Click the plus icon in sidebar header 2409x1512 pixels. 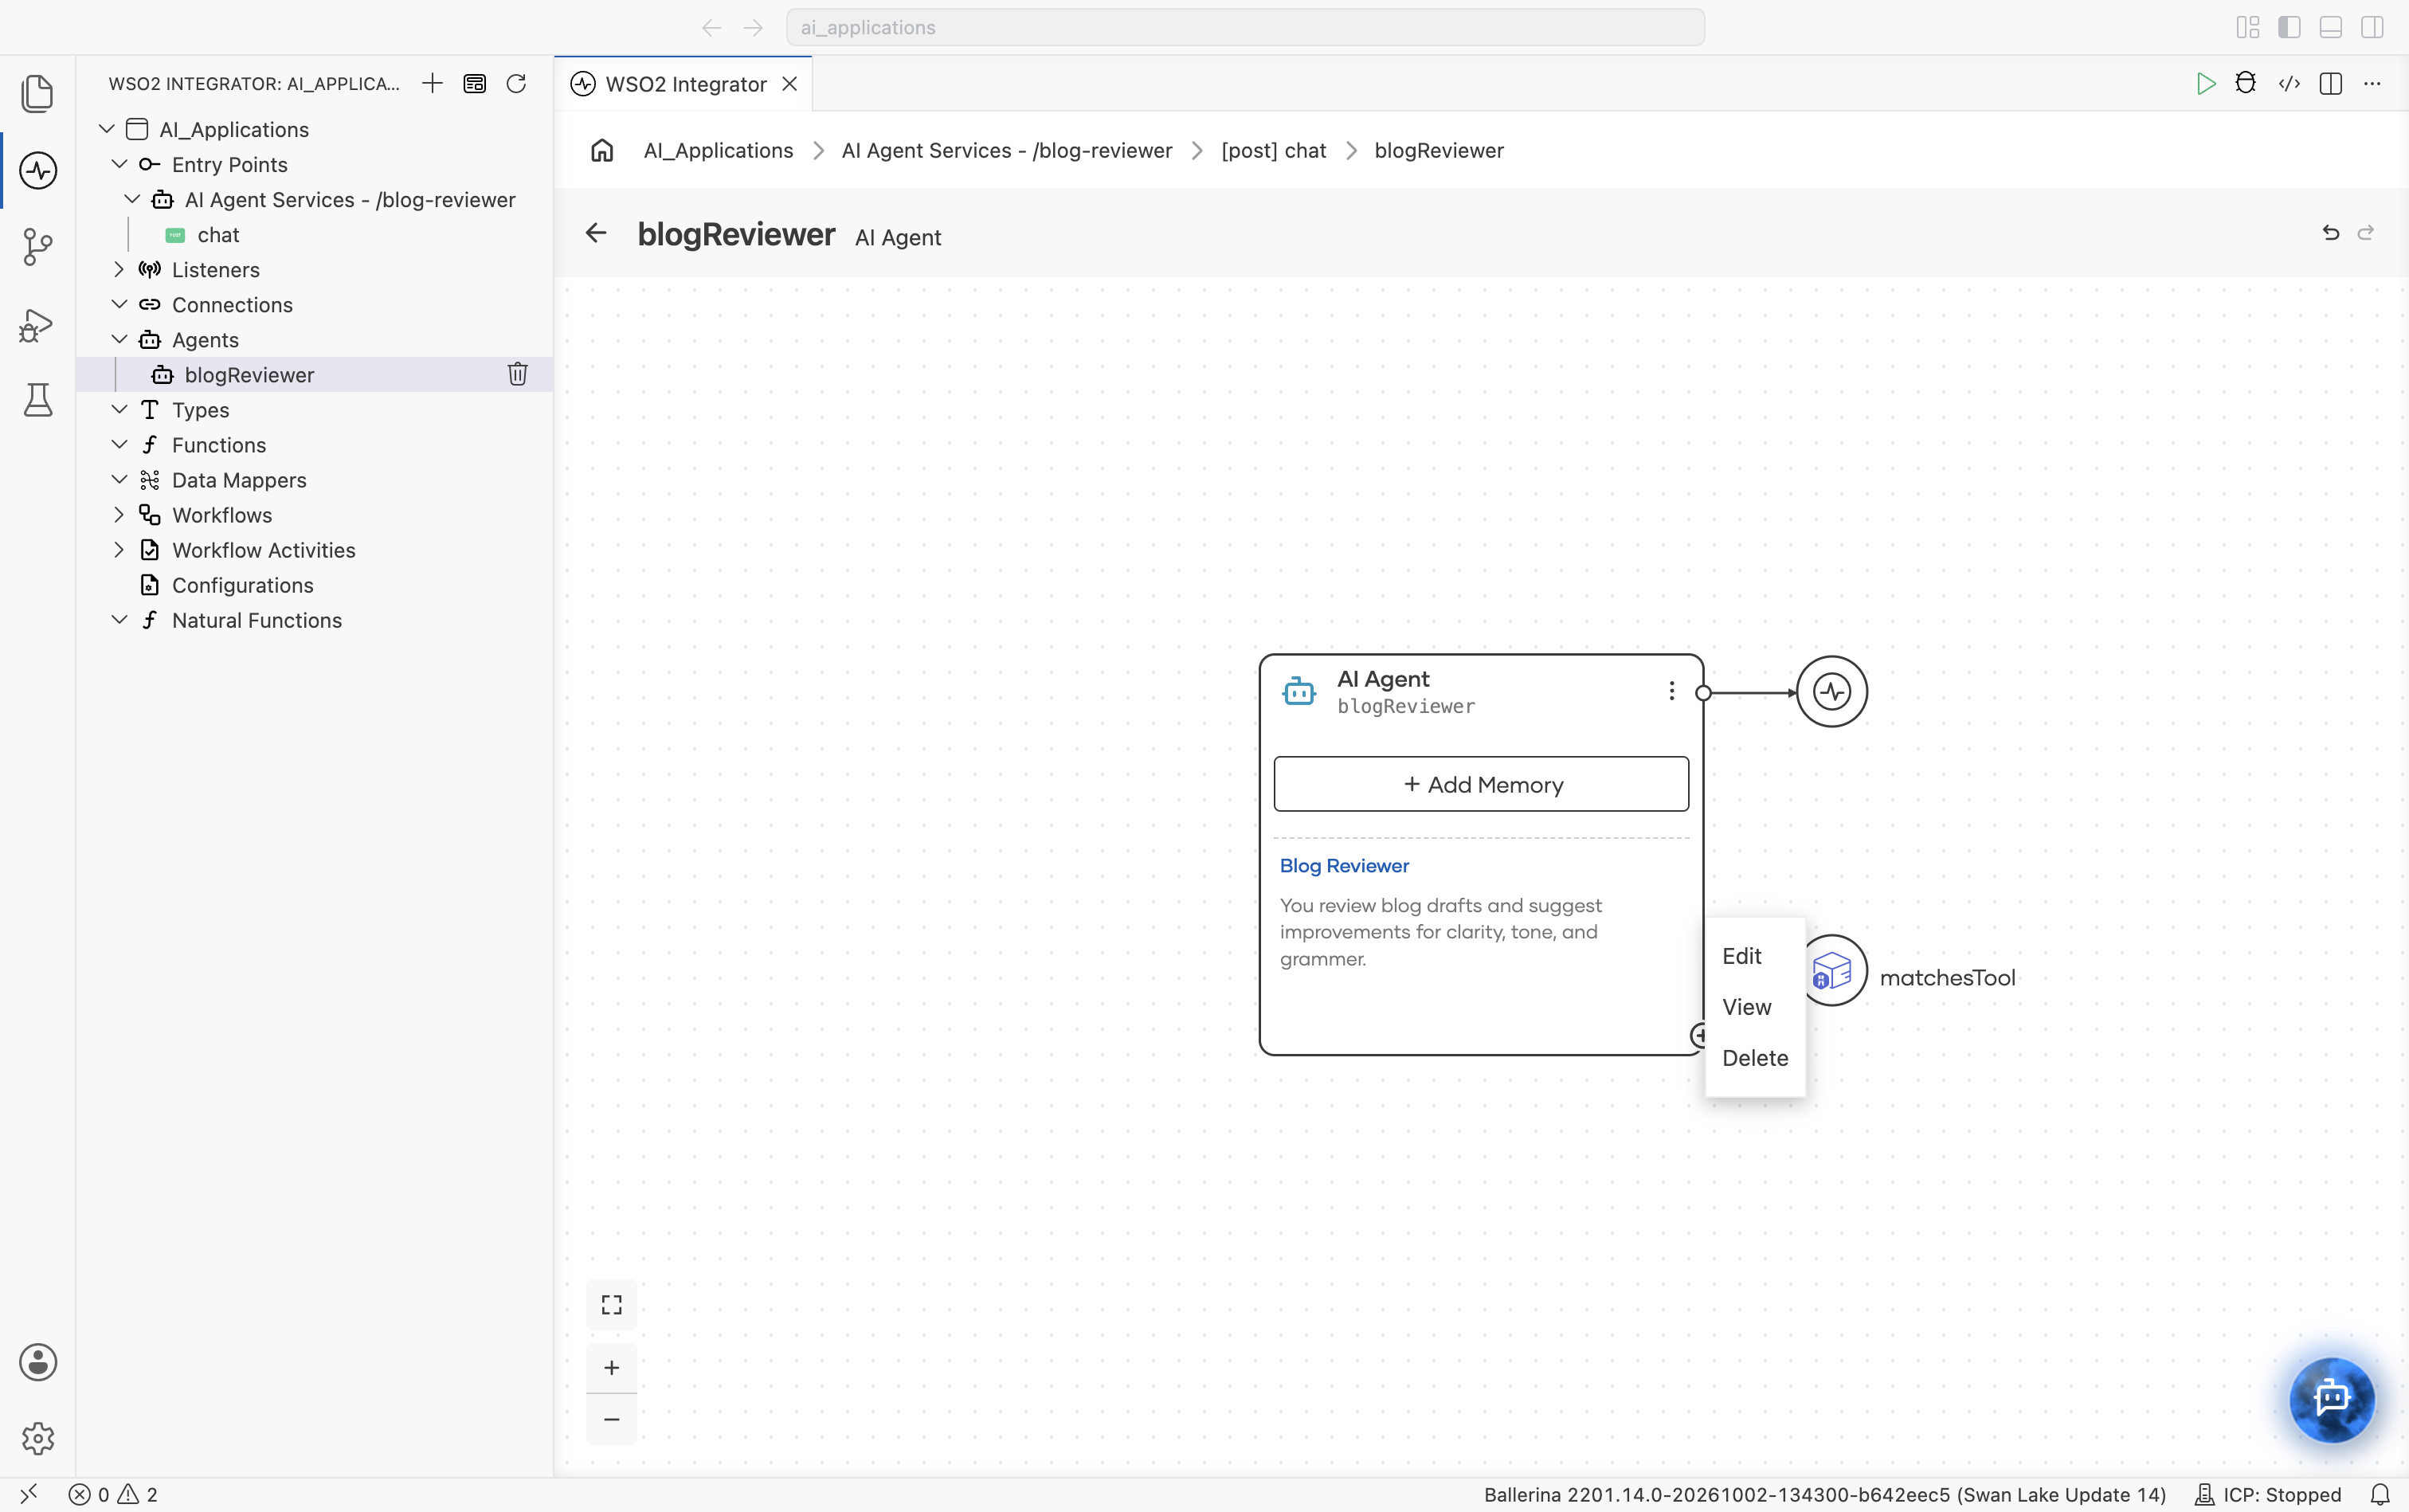(x=432, y=83)
